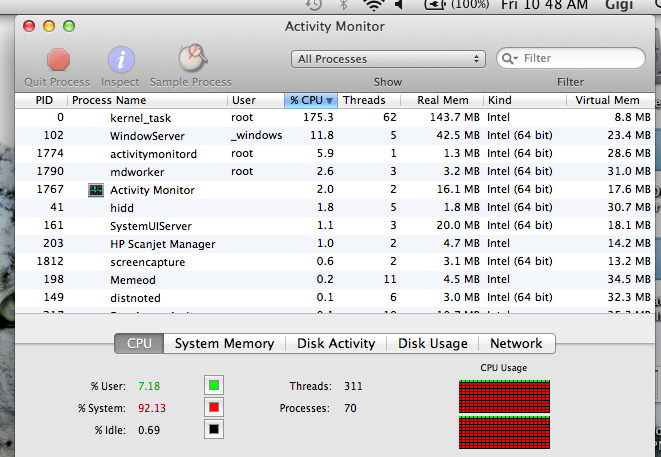Click the clock showing Fri 10:48 AM
Viewport: 661px width, 457px height.
pos(544,5)
